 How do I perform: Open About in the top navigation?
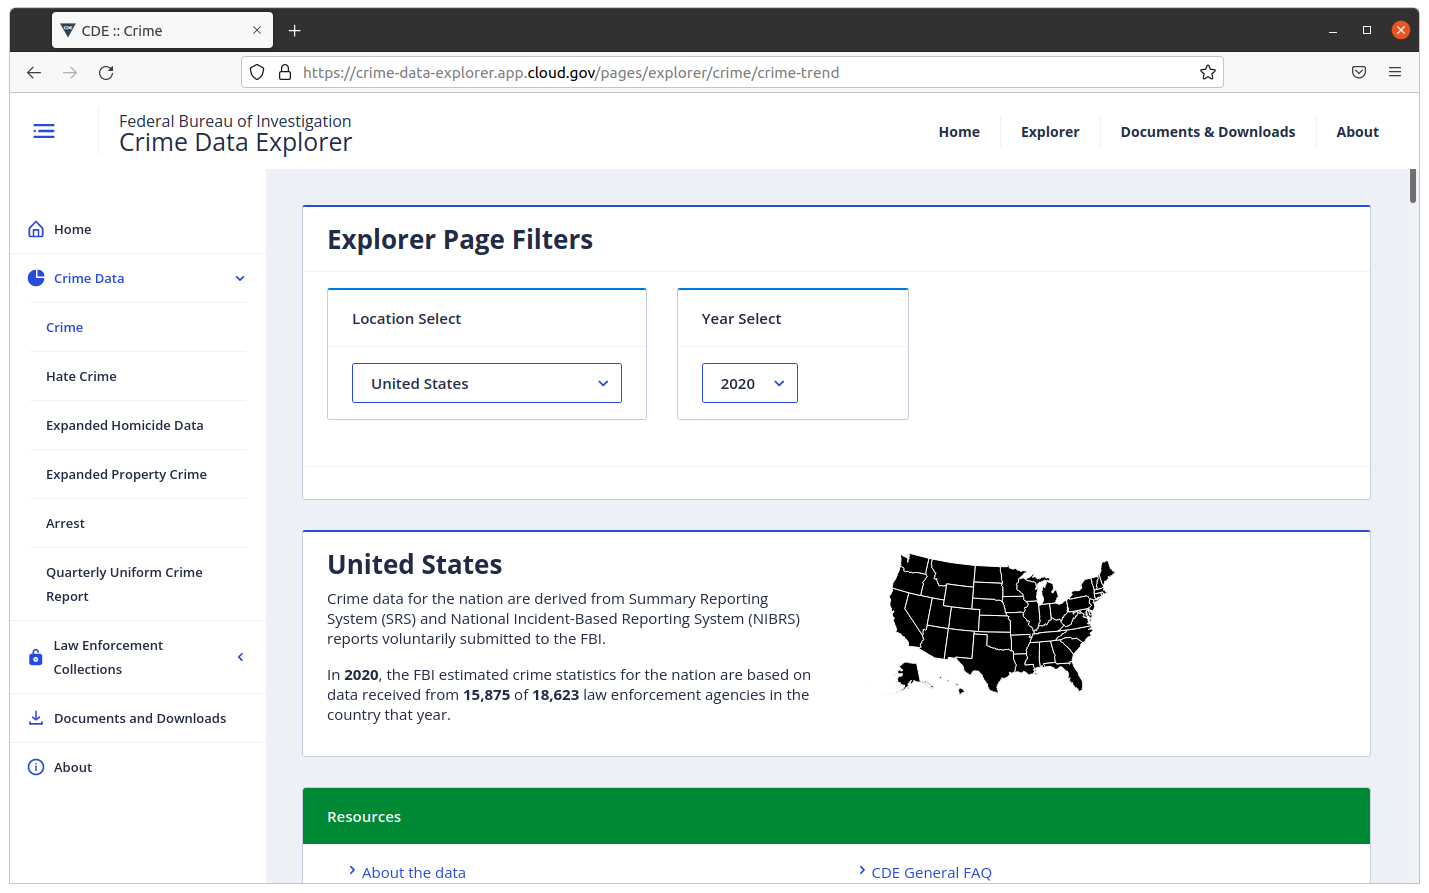(1357, 132)
